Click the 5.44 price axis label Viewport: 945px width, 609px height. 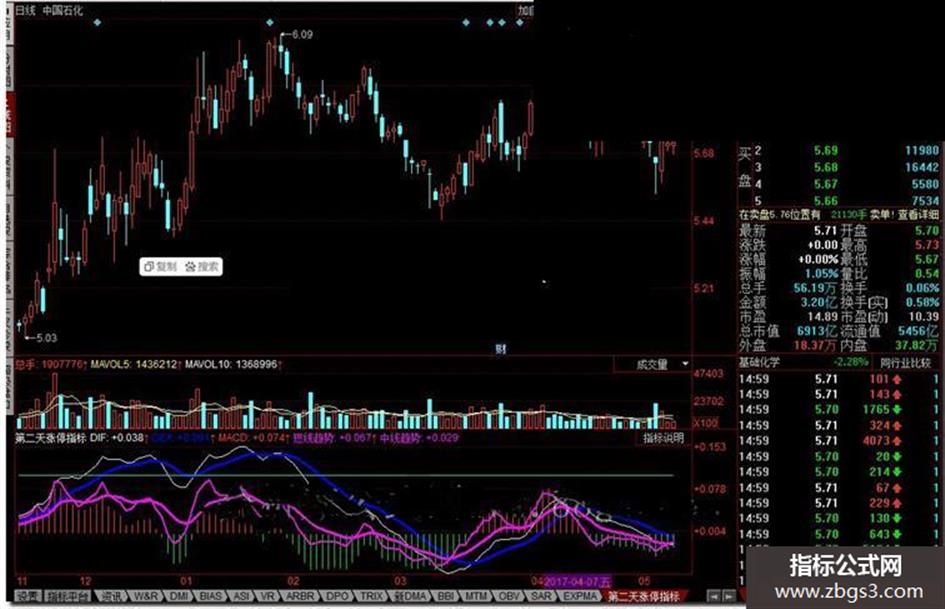pos(704,221)
